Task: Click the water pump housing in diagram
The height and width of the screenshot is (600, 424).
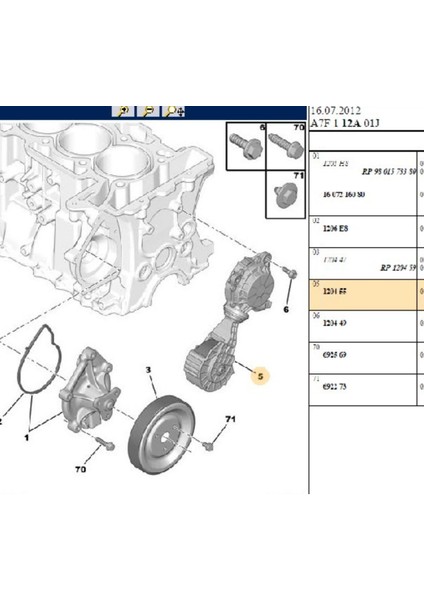Action: pyautogui.click(x=90, y=388)
